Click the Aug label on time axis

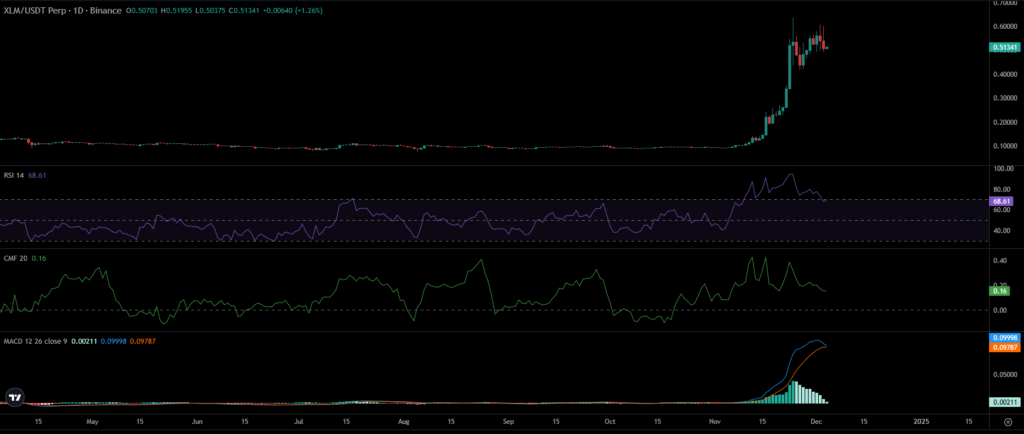click(x=406, y=422)
